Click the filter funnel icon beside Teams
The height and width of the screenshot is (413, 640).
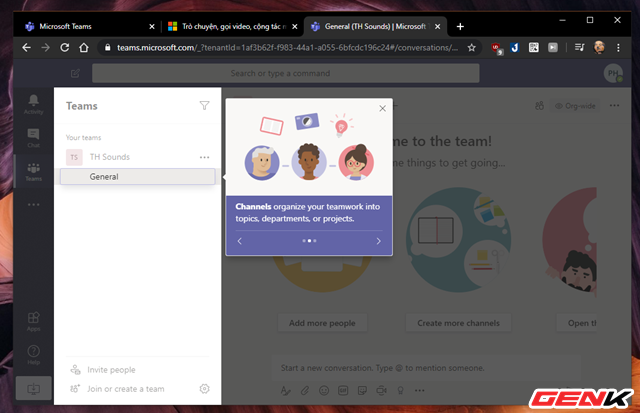[204, 105]
